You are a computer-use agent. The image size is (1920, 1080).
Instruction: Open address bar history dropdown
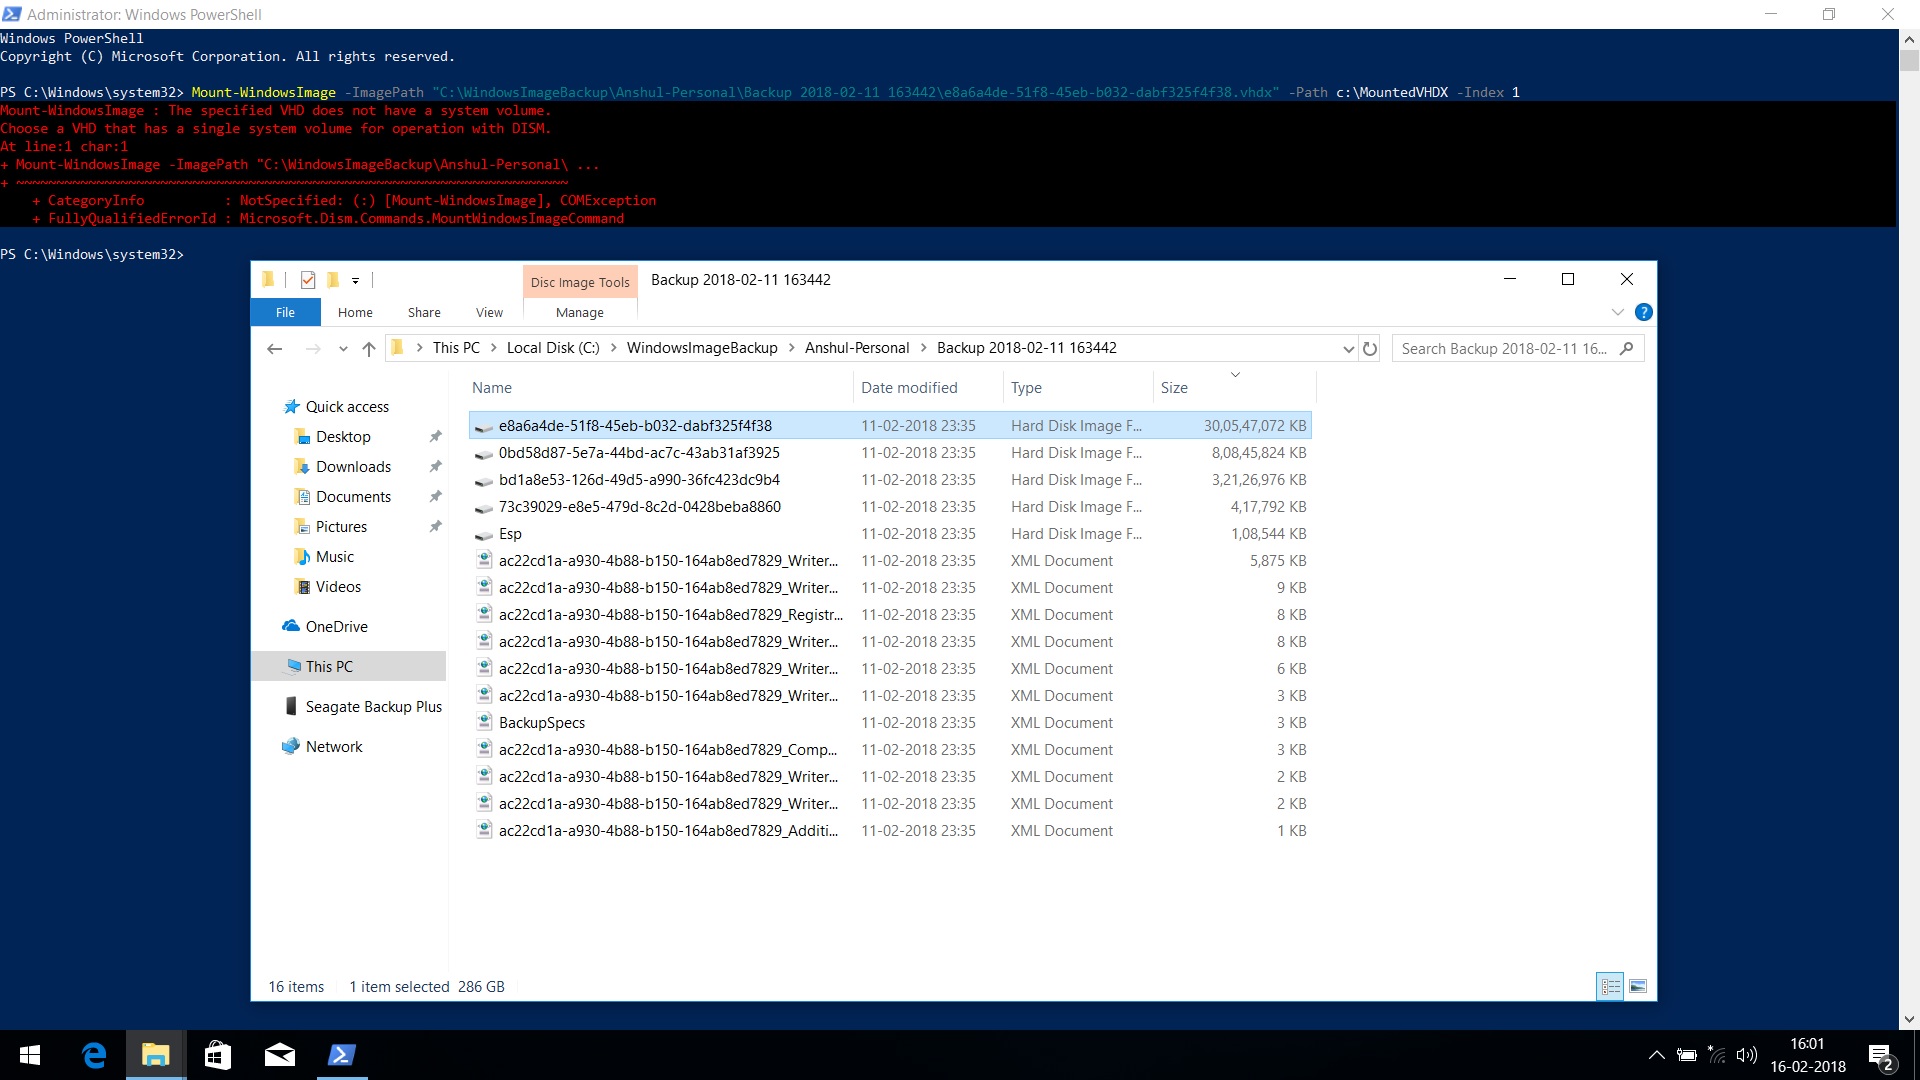1348,349
